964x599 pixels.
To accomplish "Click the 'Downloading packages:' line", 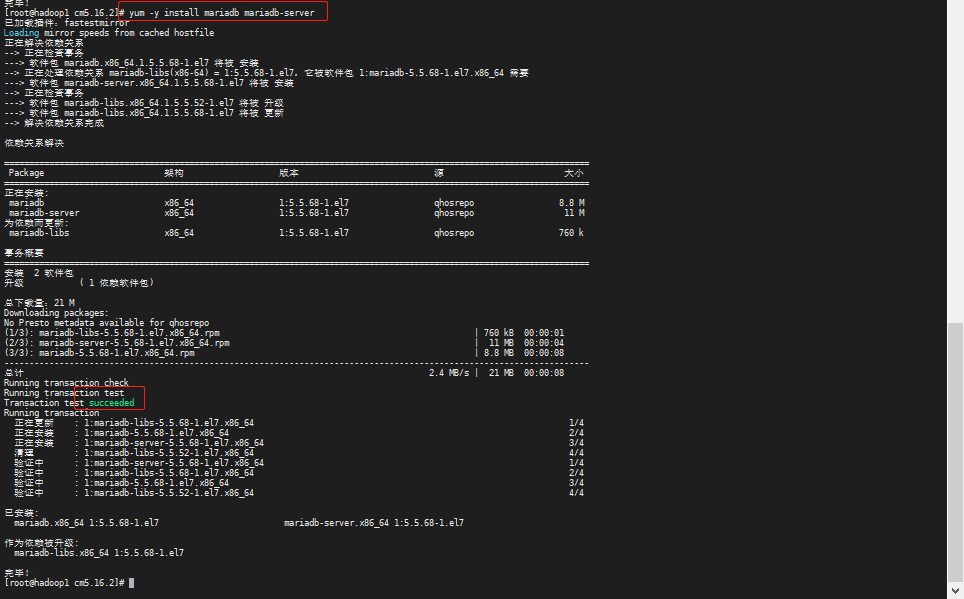I will coord(56,312).
